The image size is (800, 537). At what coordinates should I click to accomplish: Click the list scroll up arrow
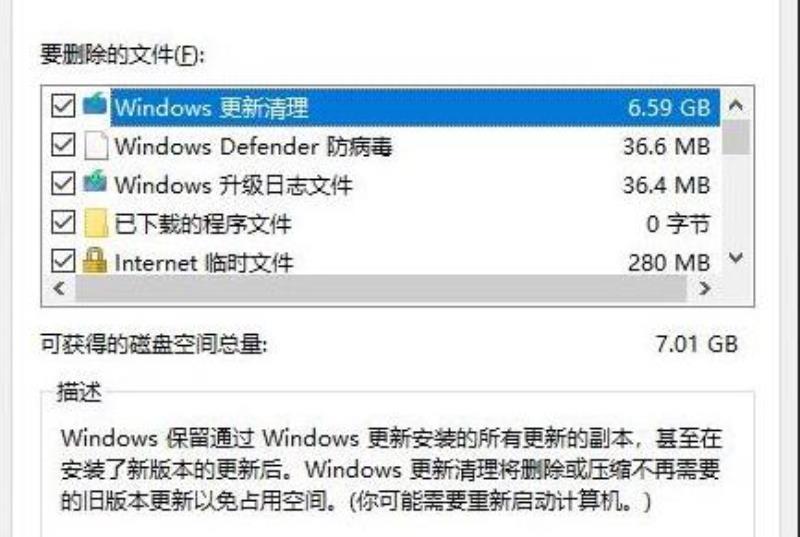tap(736, 106)
